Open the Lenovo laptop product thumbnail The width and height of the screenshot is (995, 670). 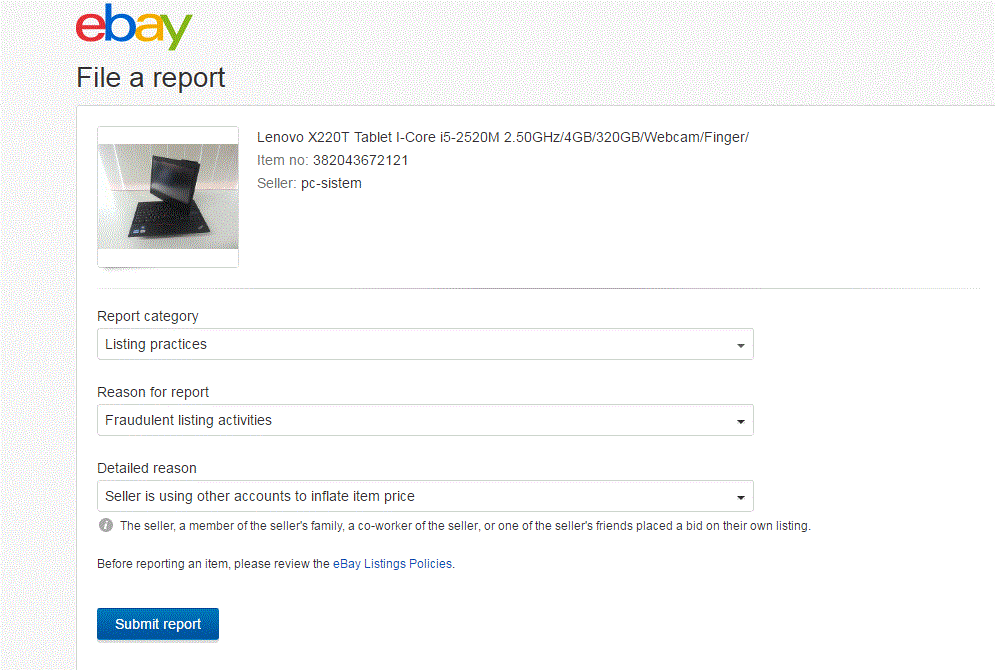[x=168, y=196]
